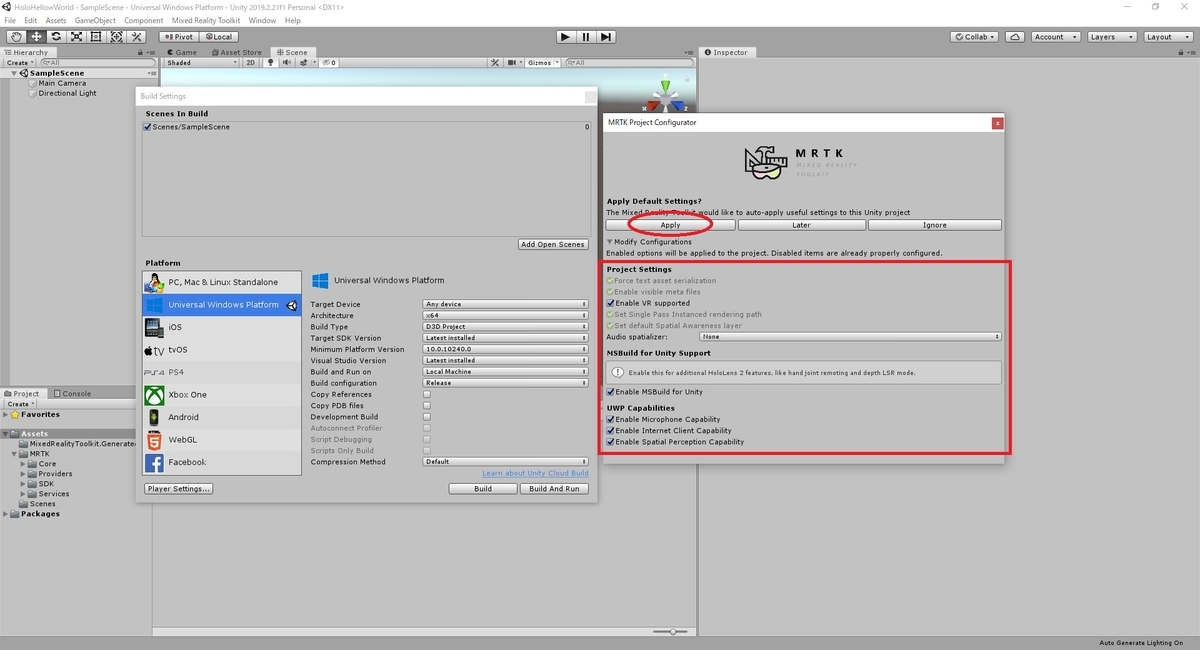Select PC, Mac & Linux Standalone platform
This screenshot has width=1200, height=650.
pos(222,282)
